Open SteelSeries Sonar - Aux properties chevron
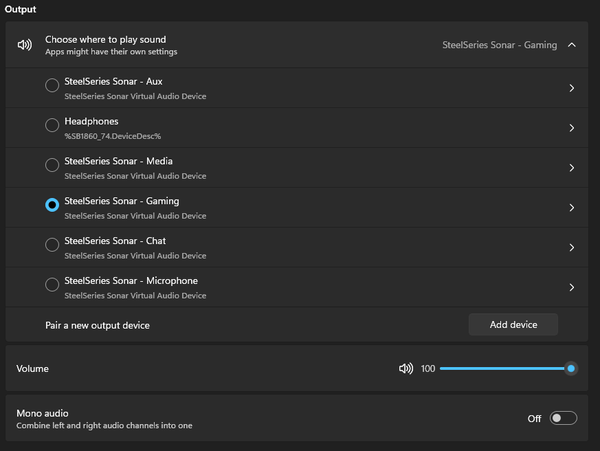 (572, 88)
